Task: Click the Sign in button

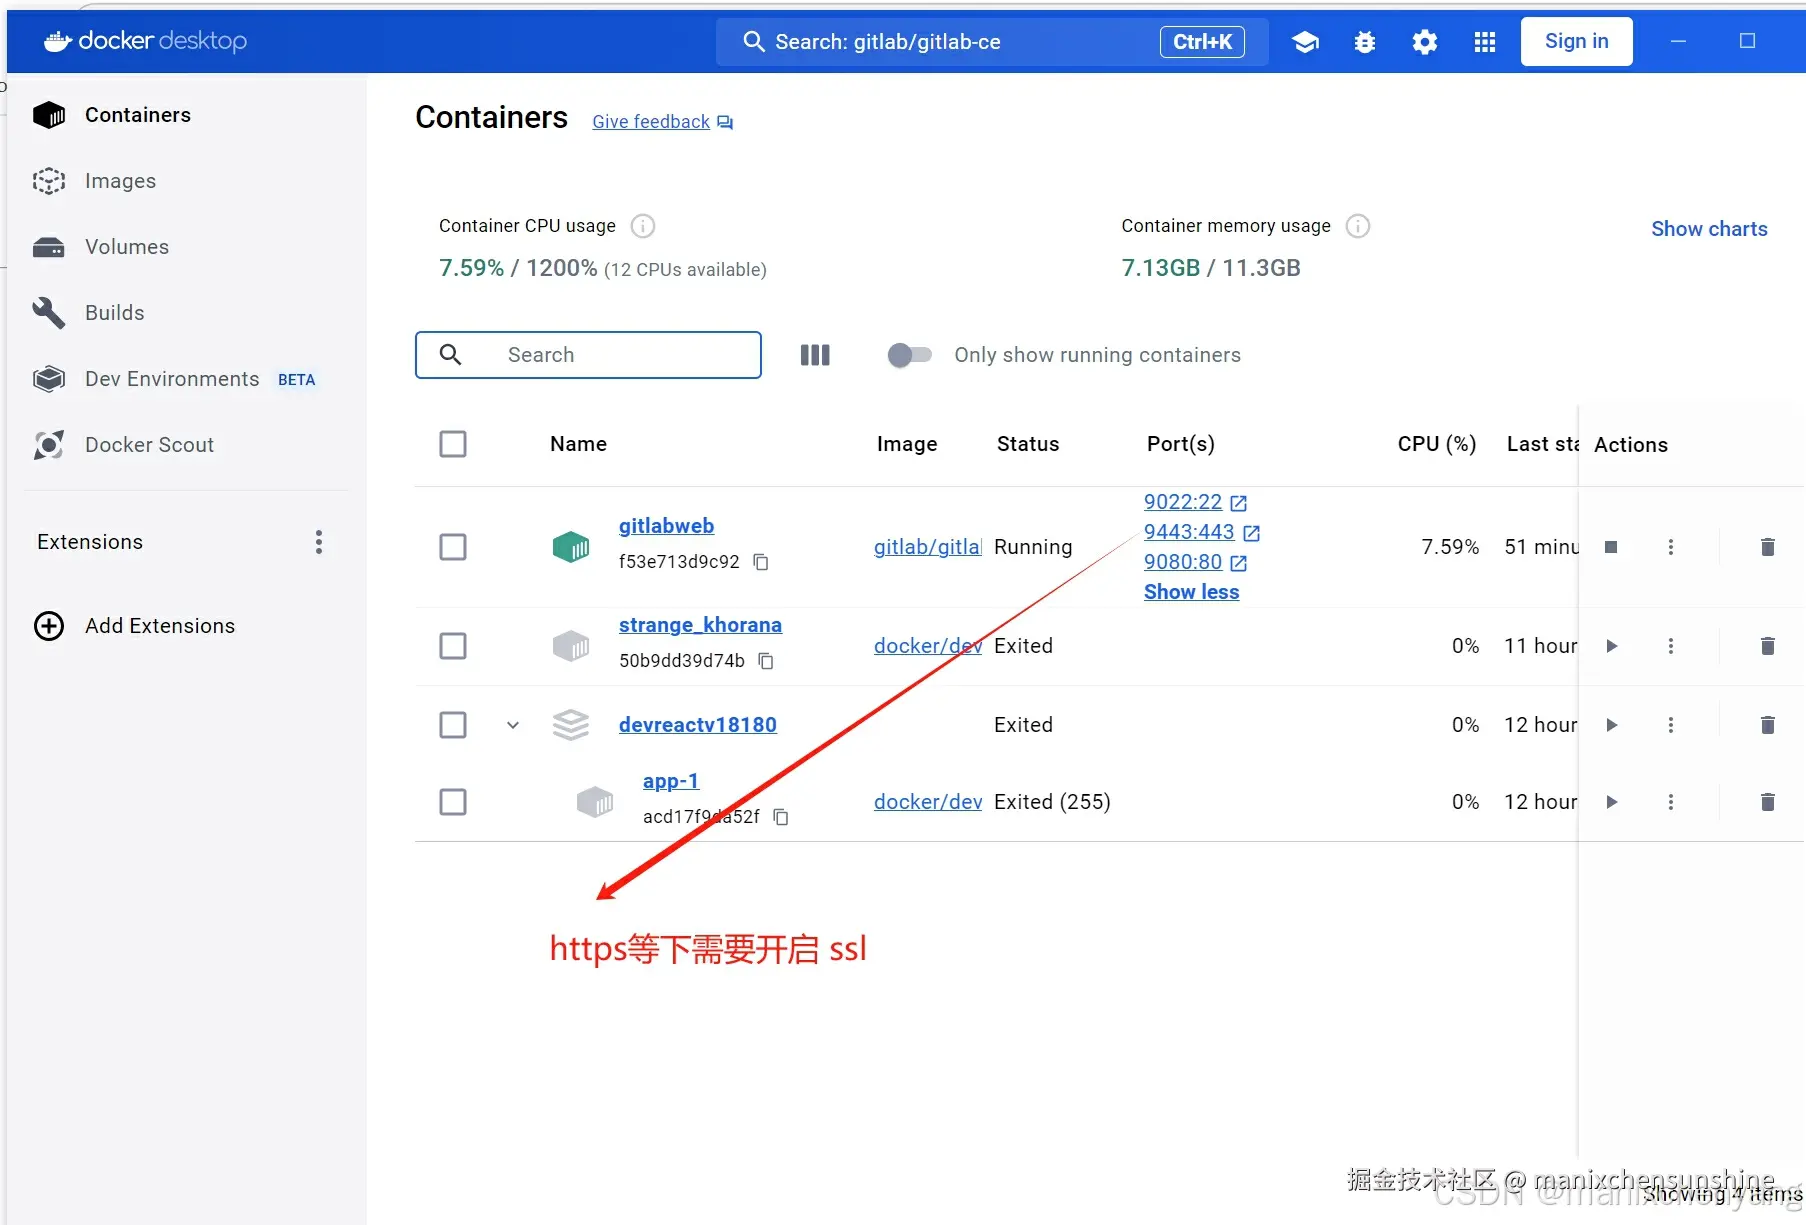Action: tap(1576, 41)
